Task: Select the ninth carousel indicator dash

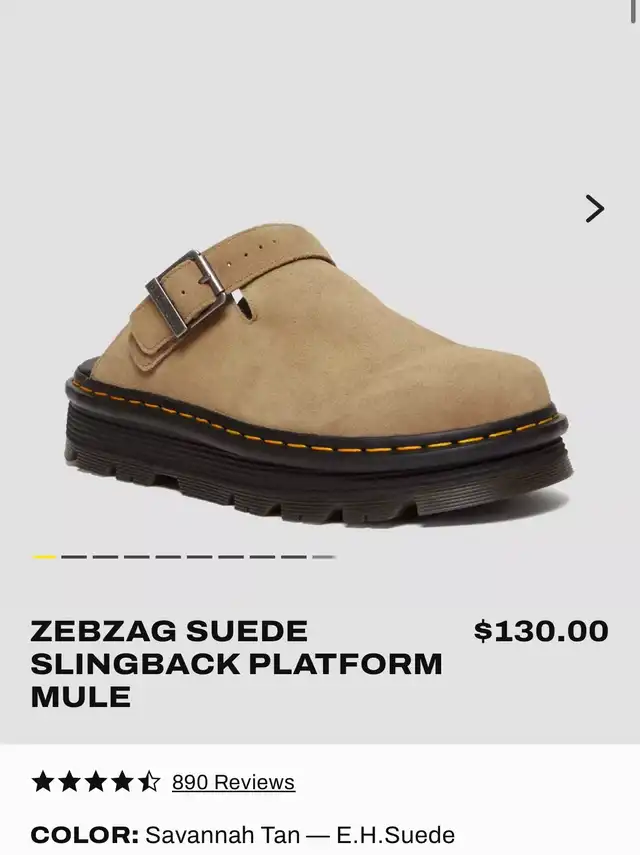Action: coord(294,557)
